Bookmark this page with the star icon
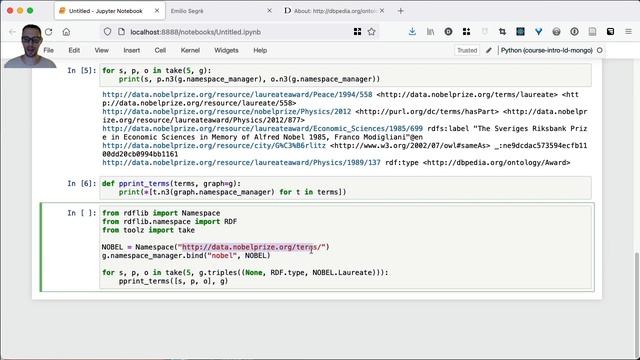Image resolution: width=640 pixels, height=360 pixels. point(371,32)
